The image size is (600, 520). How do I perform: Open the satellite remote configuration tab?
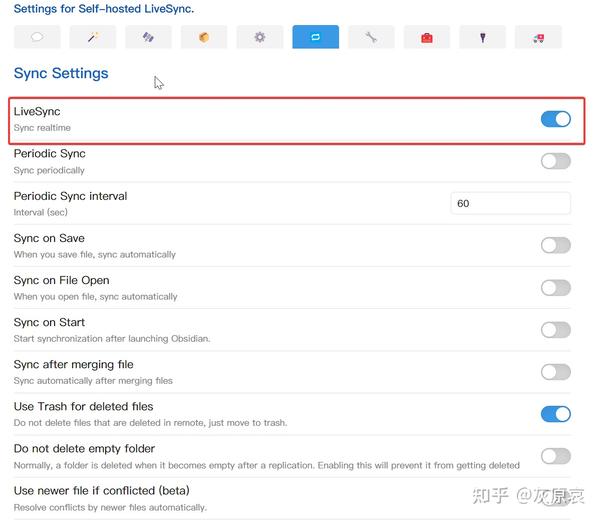[148, 37]
